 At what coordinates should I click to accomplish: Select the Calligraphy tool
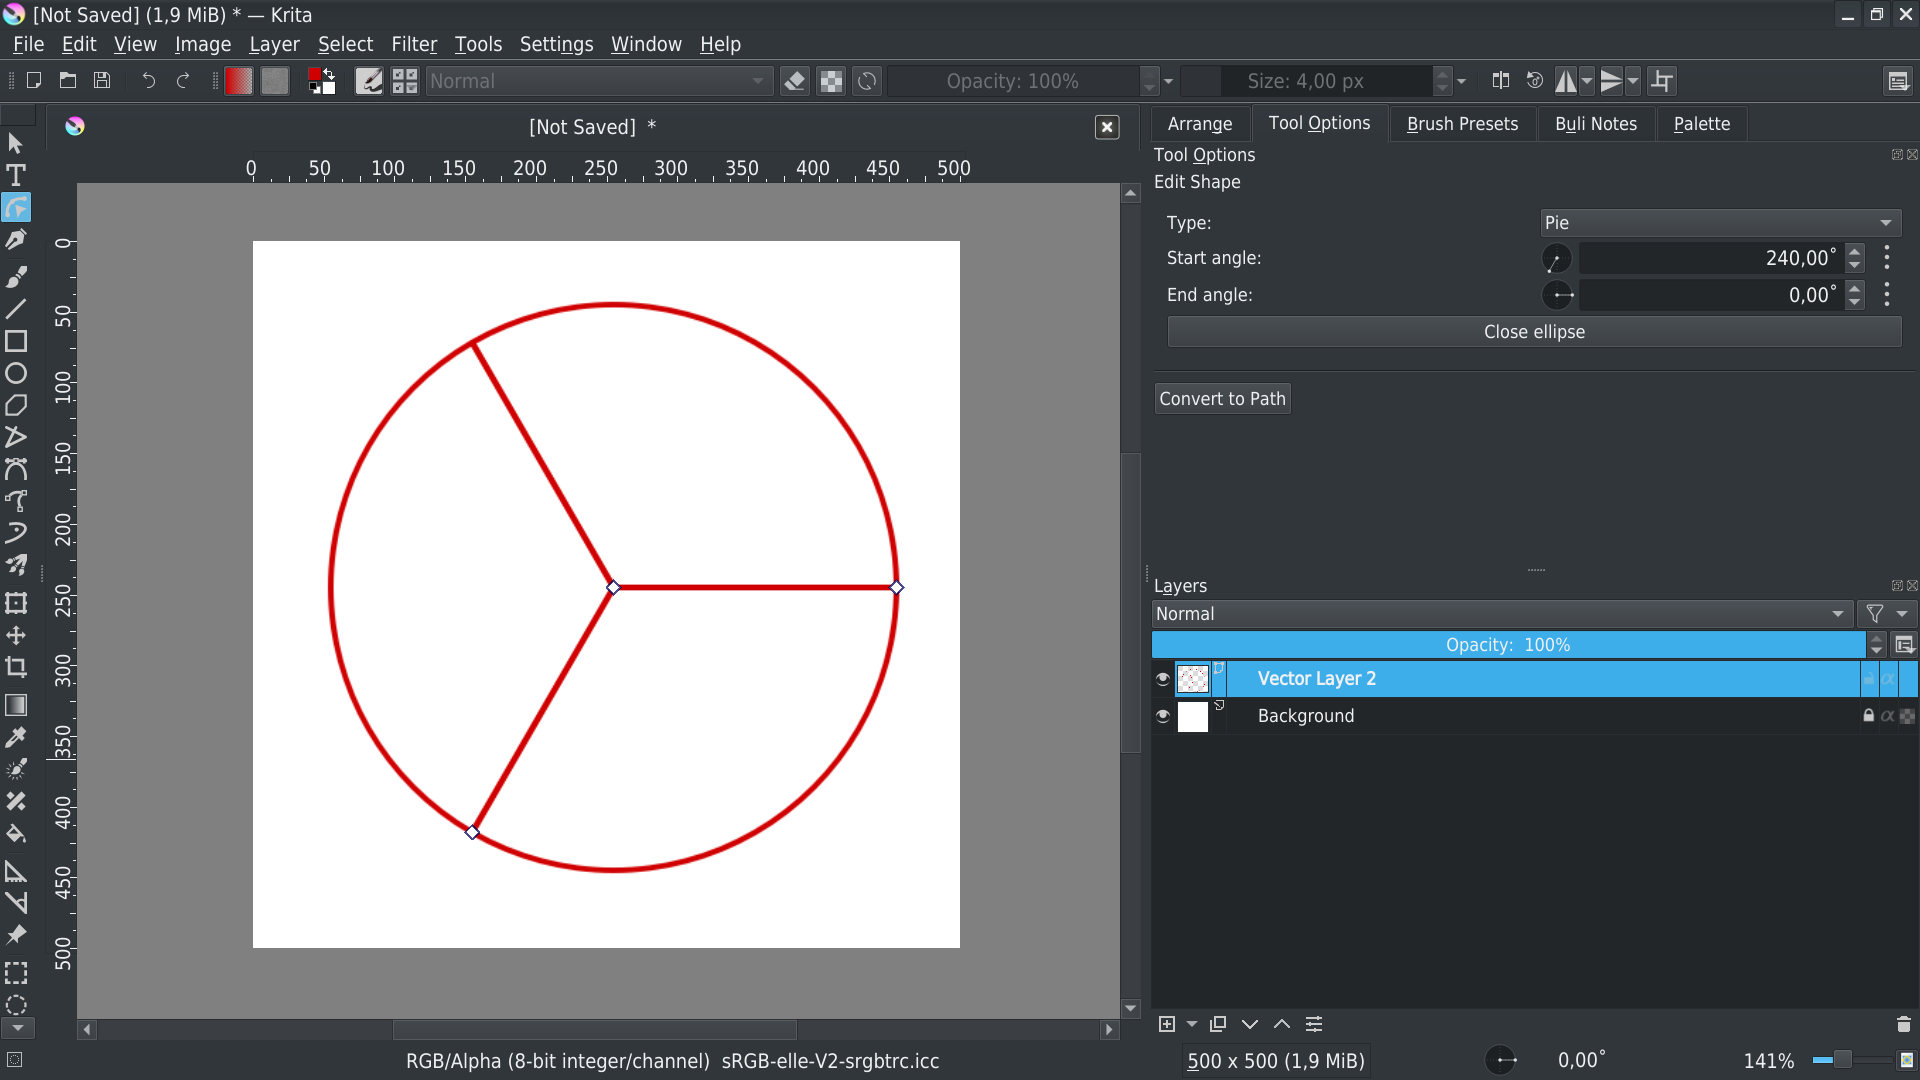tap(16, 240)
